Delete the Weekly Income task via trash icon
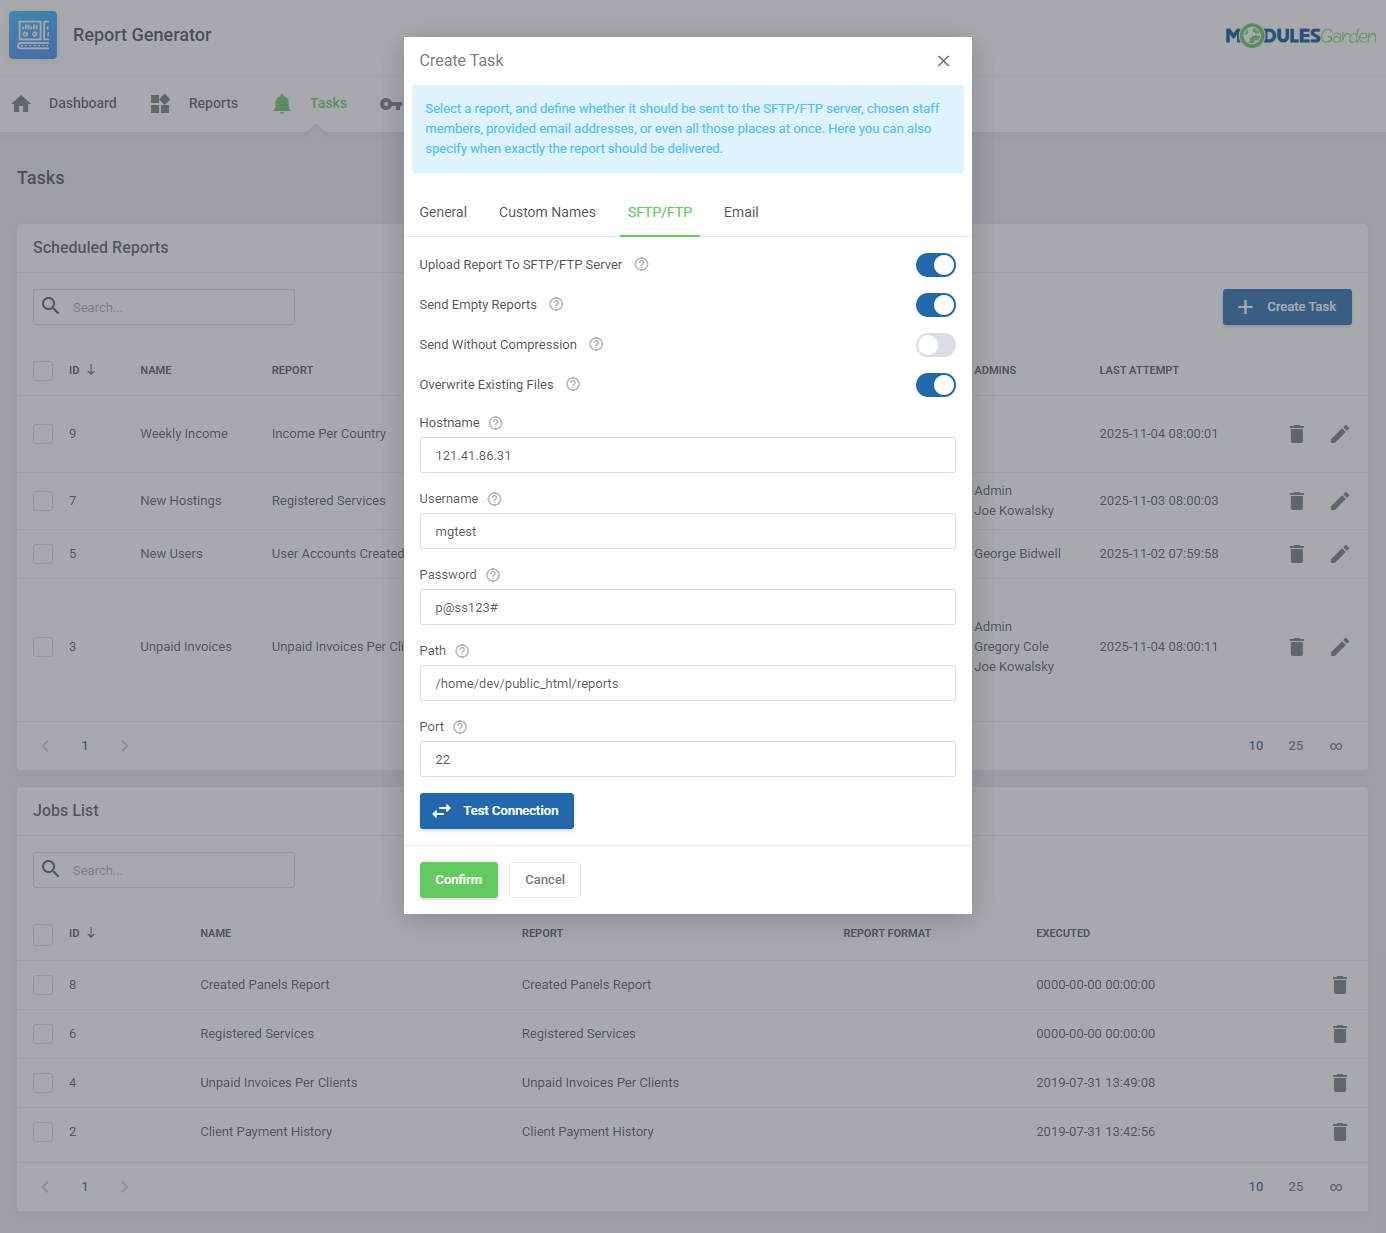Viewport: 1386px width, 1233px height. [x=1297, y=434]
